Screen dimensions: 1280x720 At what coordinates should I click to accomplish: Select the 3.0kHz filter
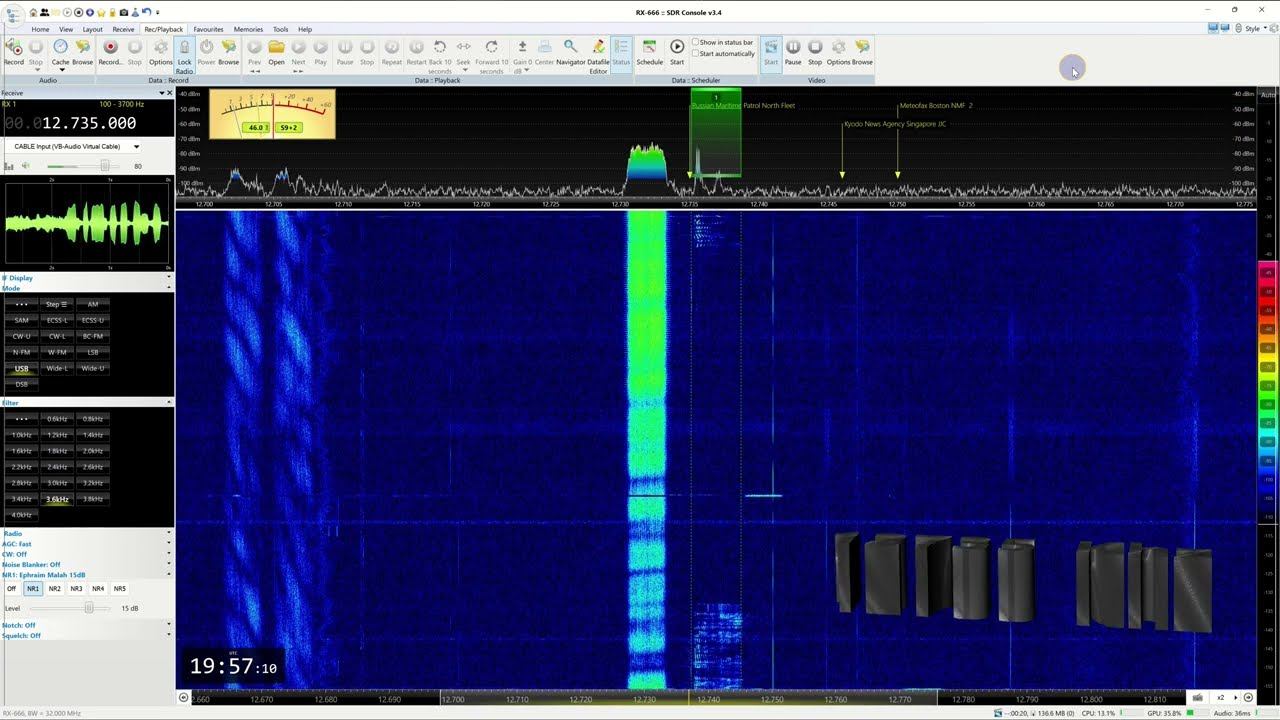coord(57,483)
